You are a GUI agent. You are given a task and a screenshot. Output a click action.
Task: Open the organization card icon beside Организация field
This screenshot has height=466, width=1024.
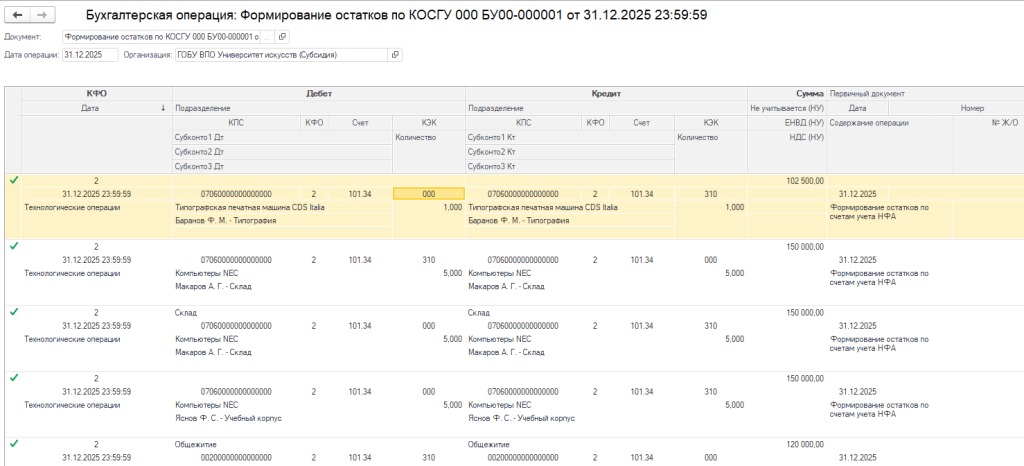[395, 55]
